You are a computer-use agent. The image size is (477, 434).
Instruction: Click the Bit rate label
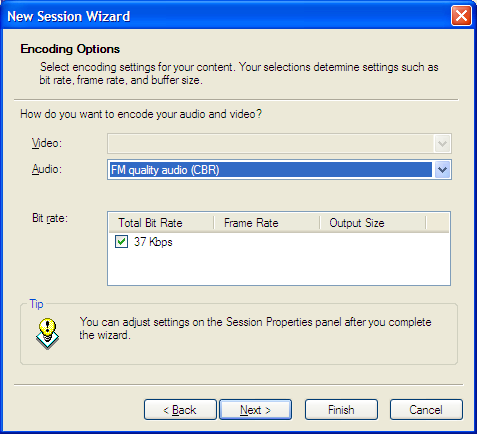coord(50,218)
